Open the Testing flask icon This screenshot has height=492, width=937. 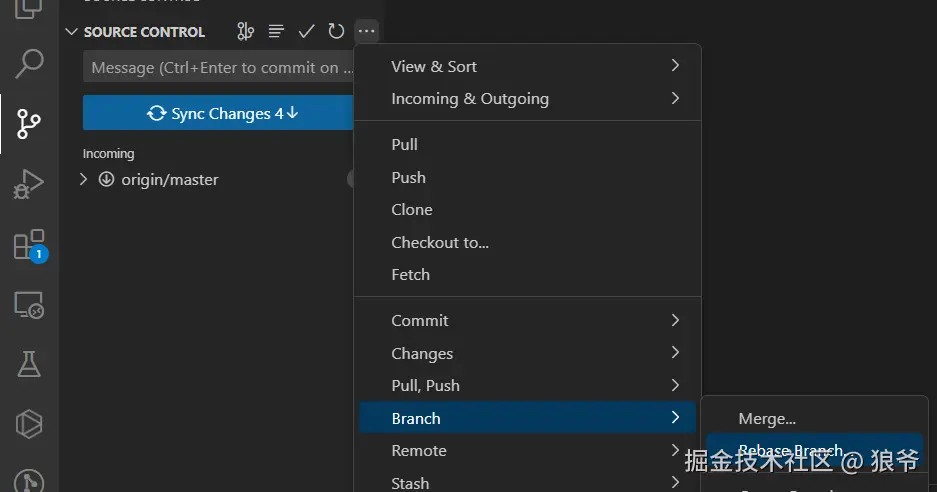tap(29, 364)
